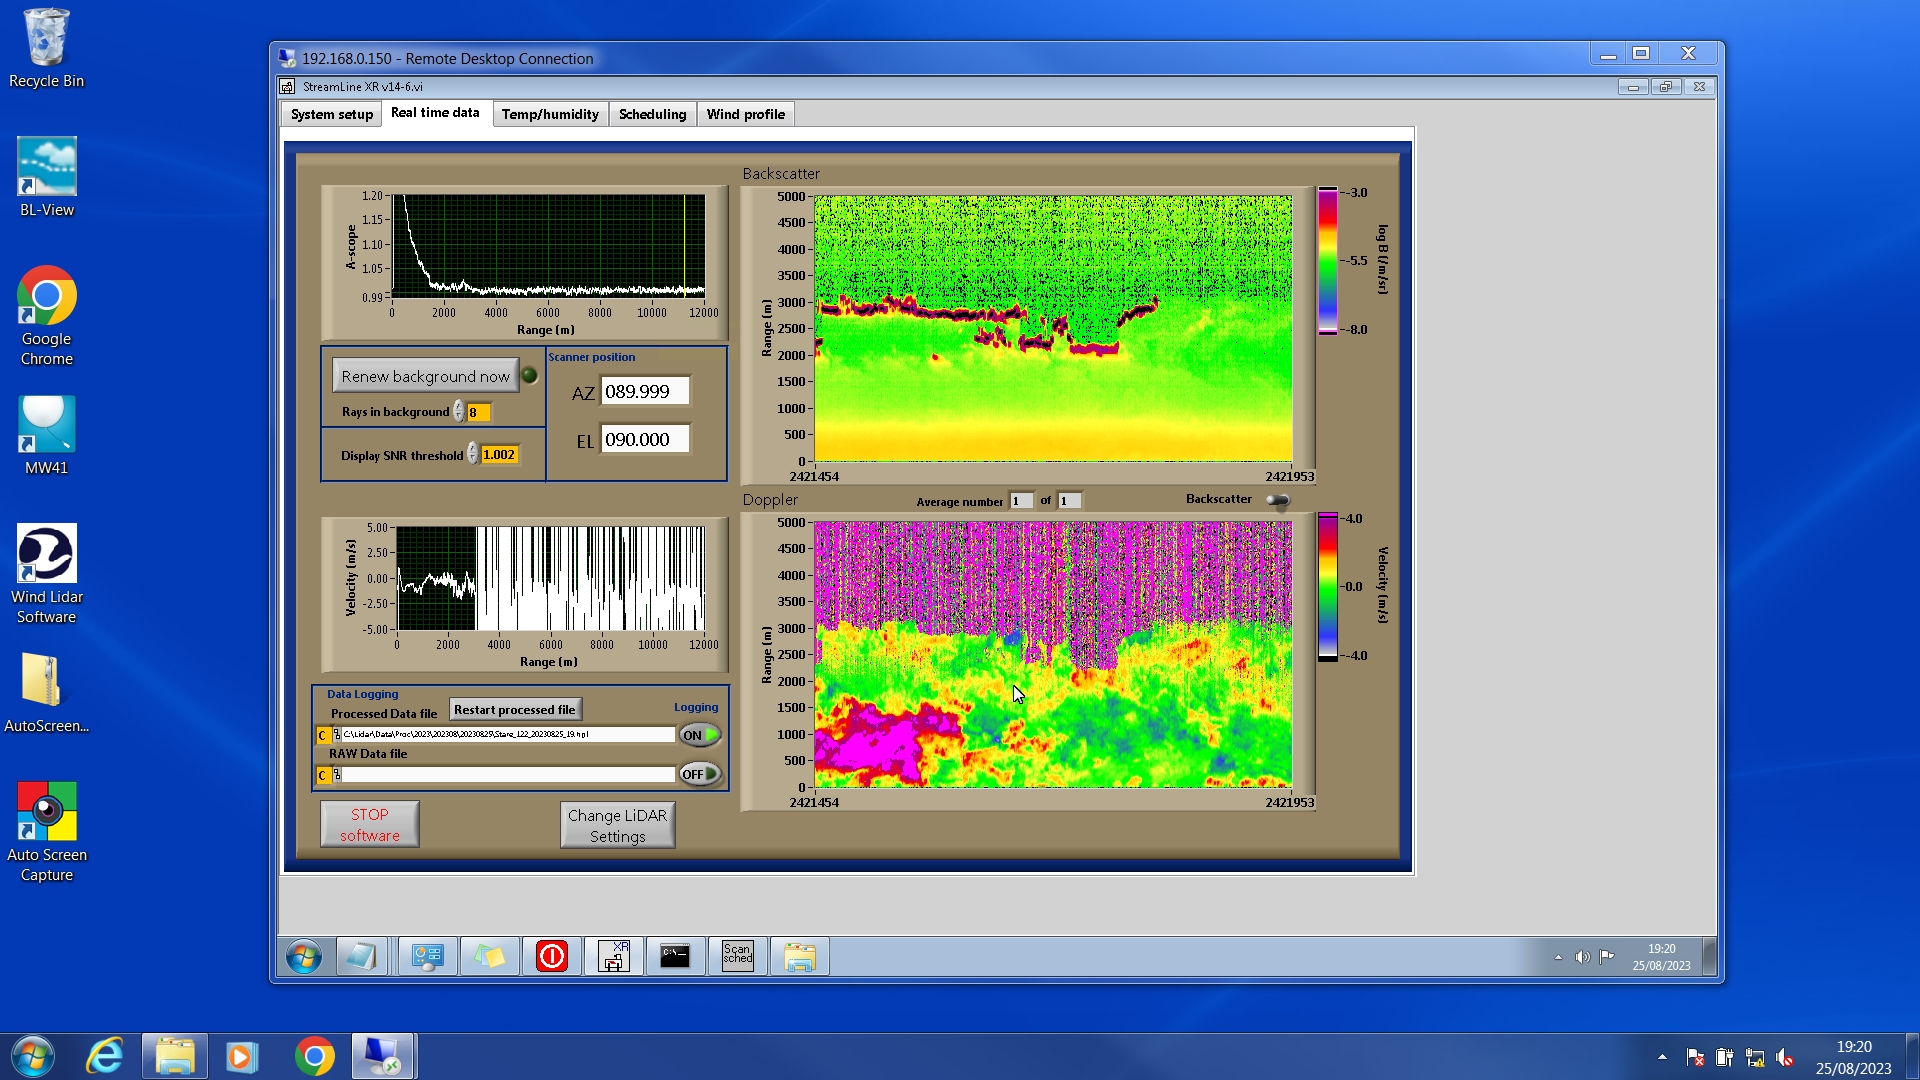The height and width of the screenshot is (1080, 1920).
Task: Click the AZ scanner position field
Action: tap(644, 392)
